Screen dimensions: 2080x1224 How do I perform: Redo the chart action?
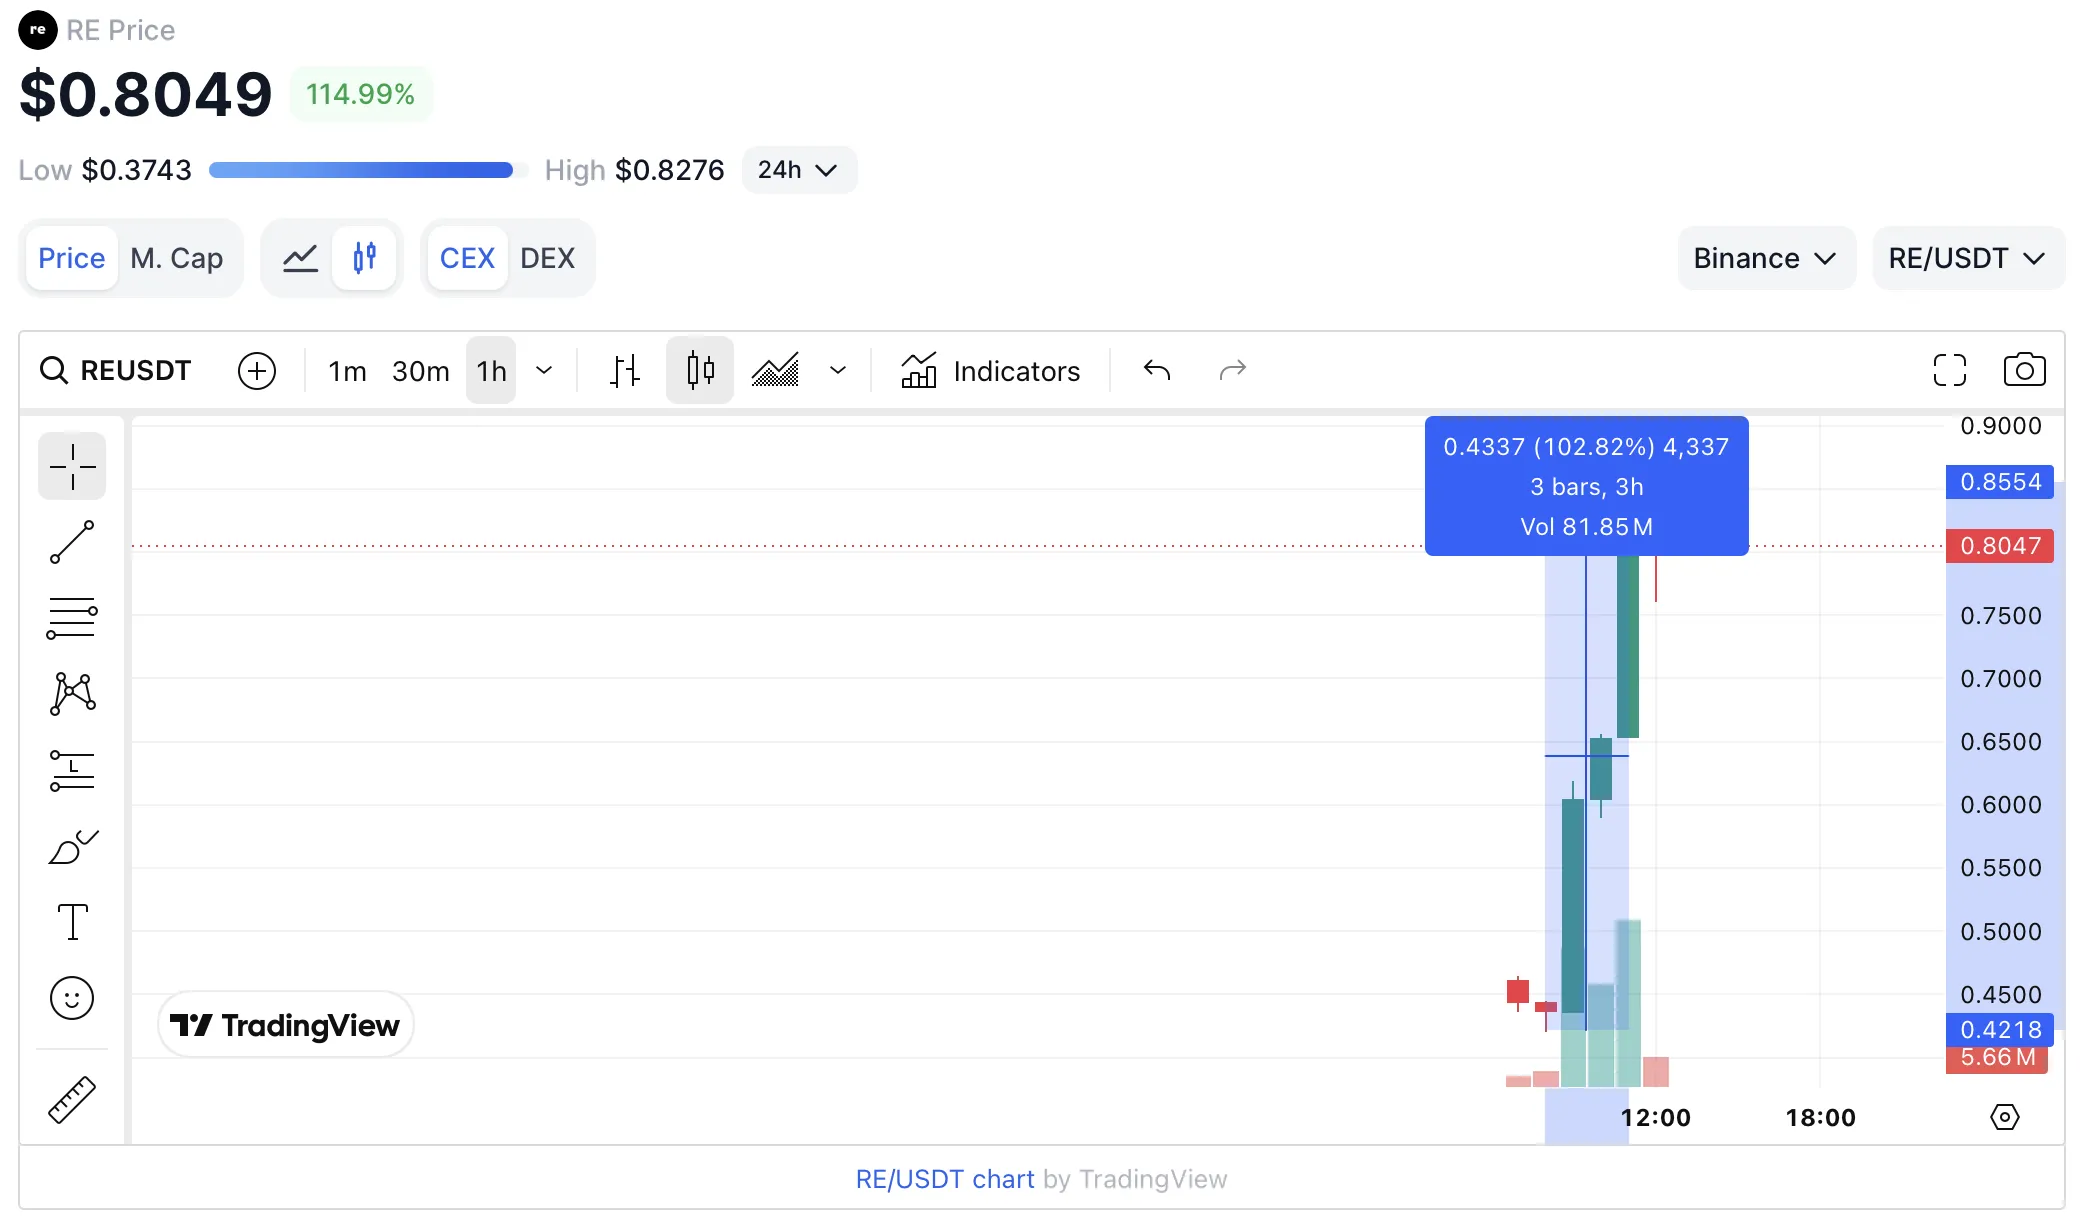[x=1233, y=371]
